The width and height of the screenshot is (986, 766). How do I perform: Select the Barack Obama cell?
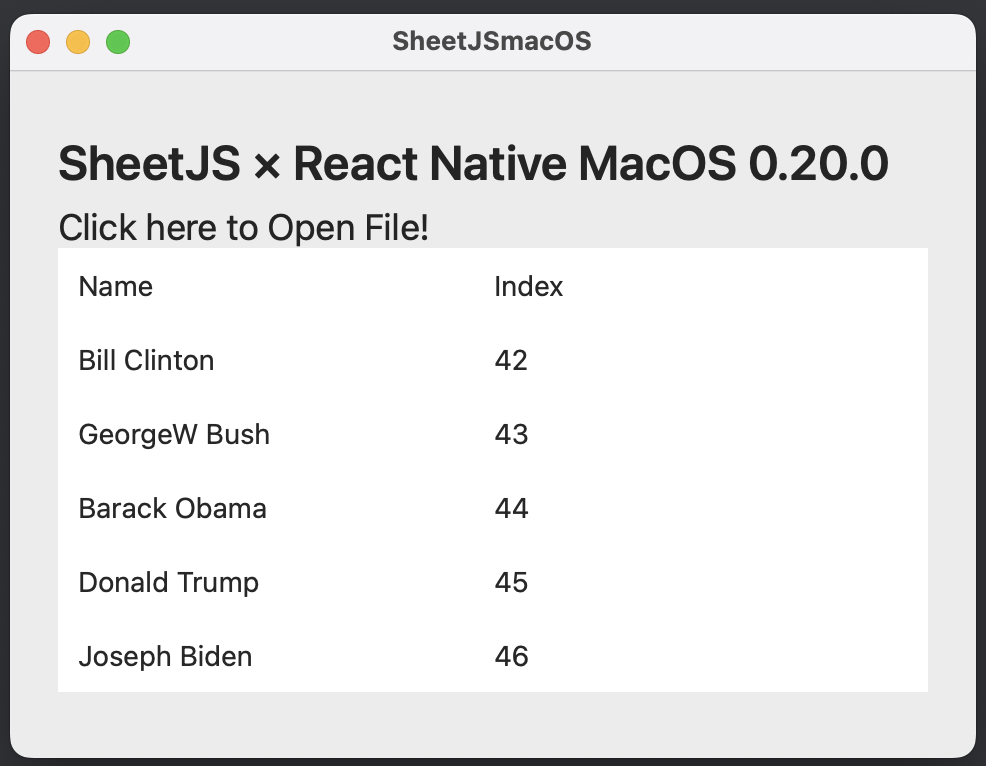coord(172,509)
